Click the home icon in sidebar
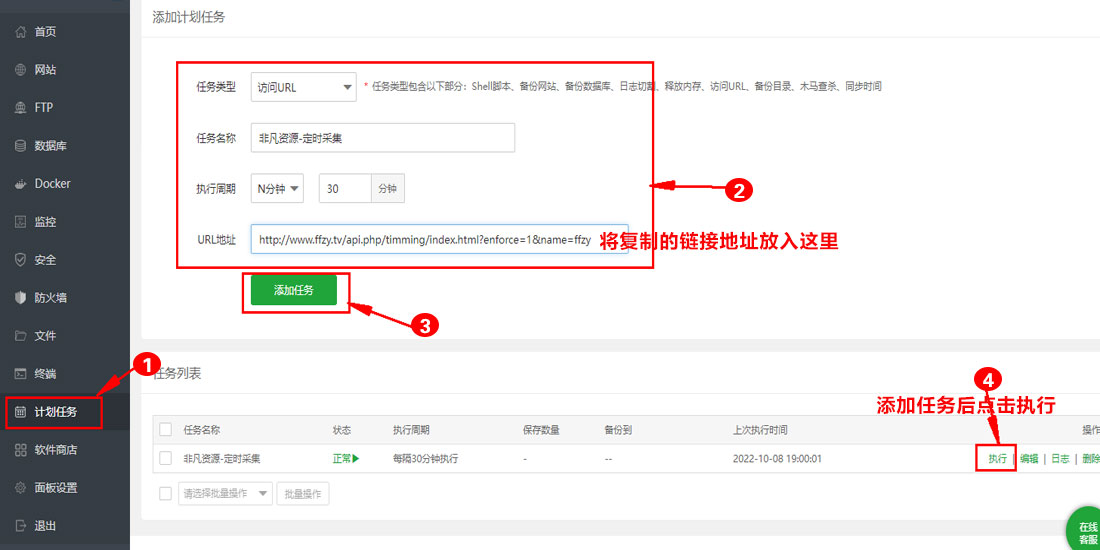The image size is (1100, 550). 21,32
